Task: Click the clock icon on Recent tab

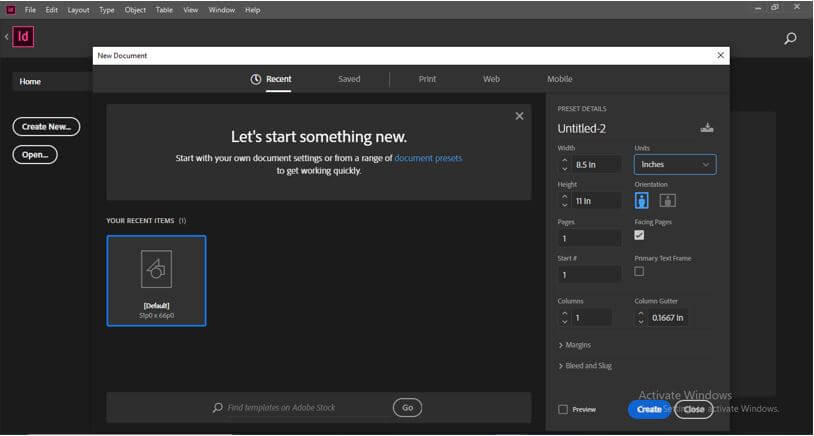Action: [255, 79]
